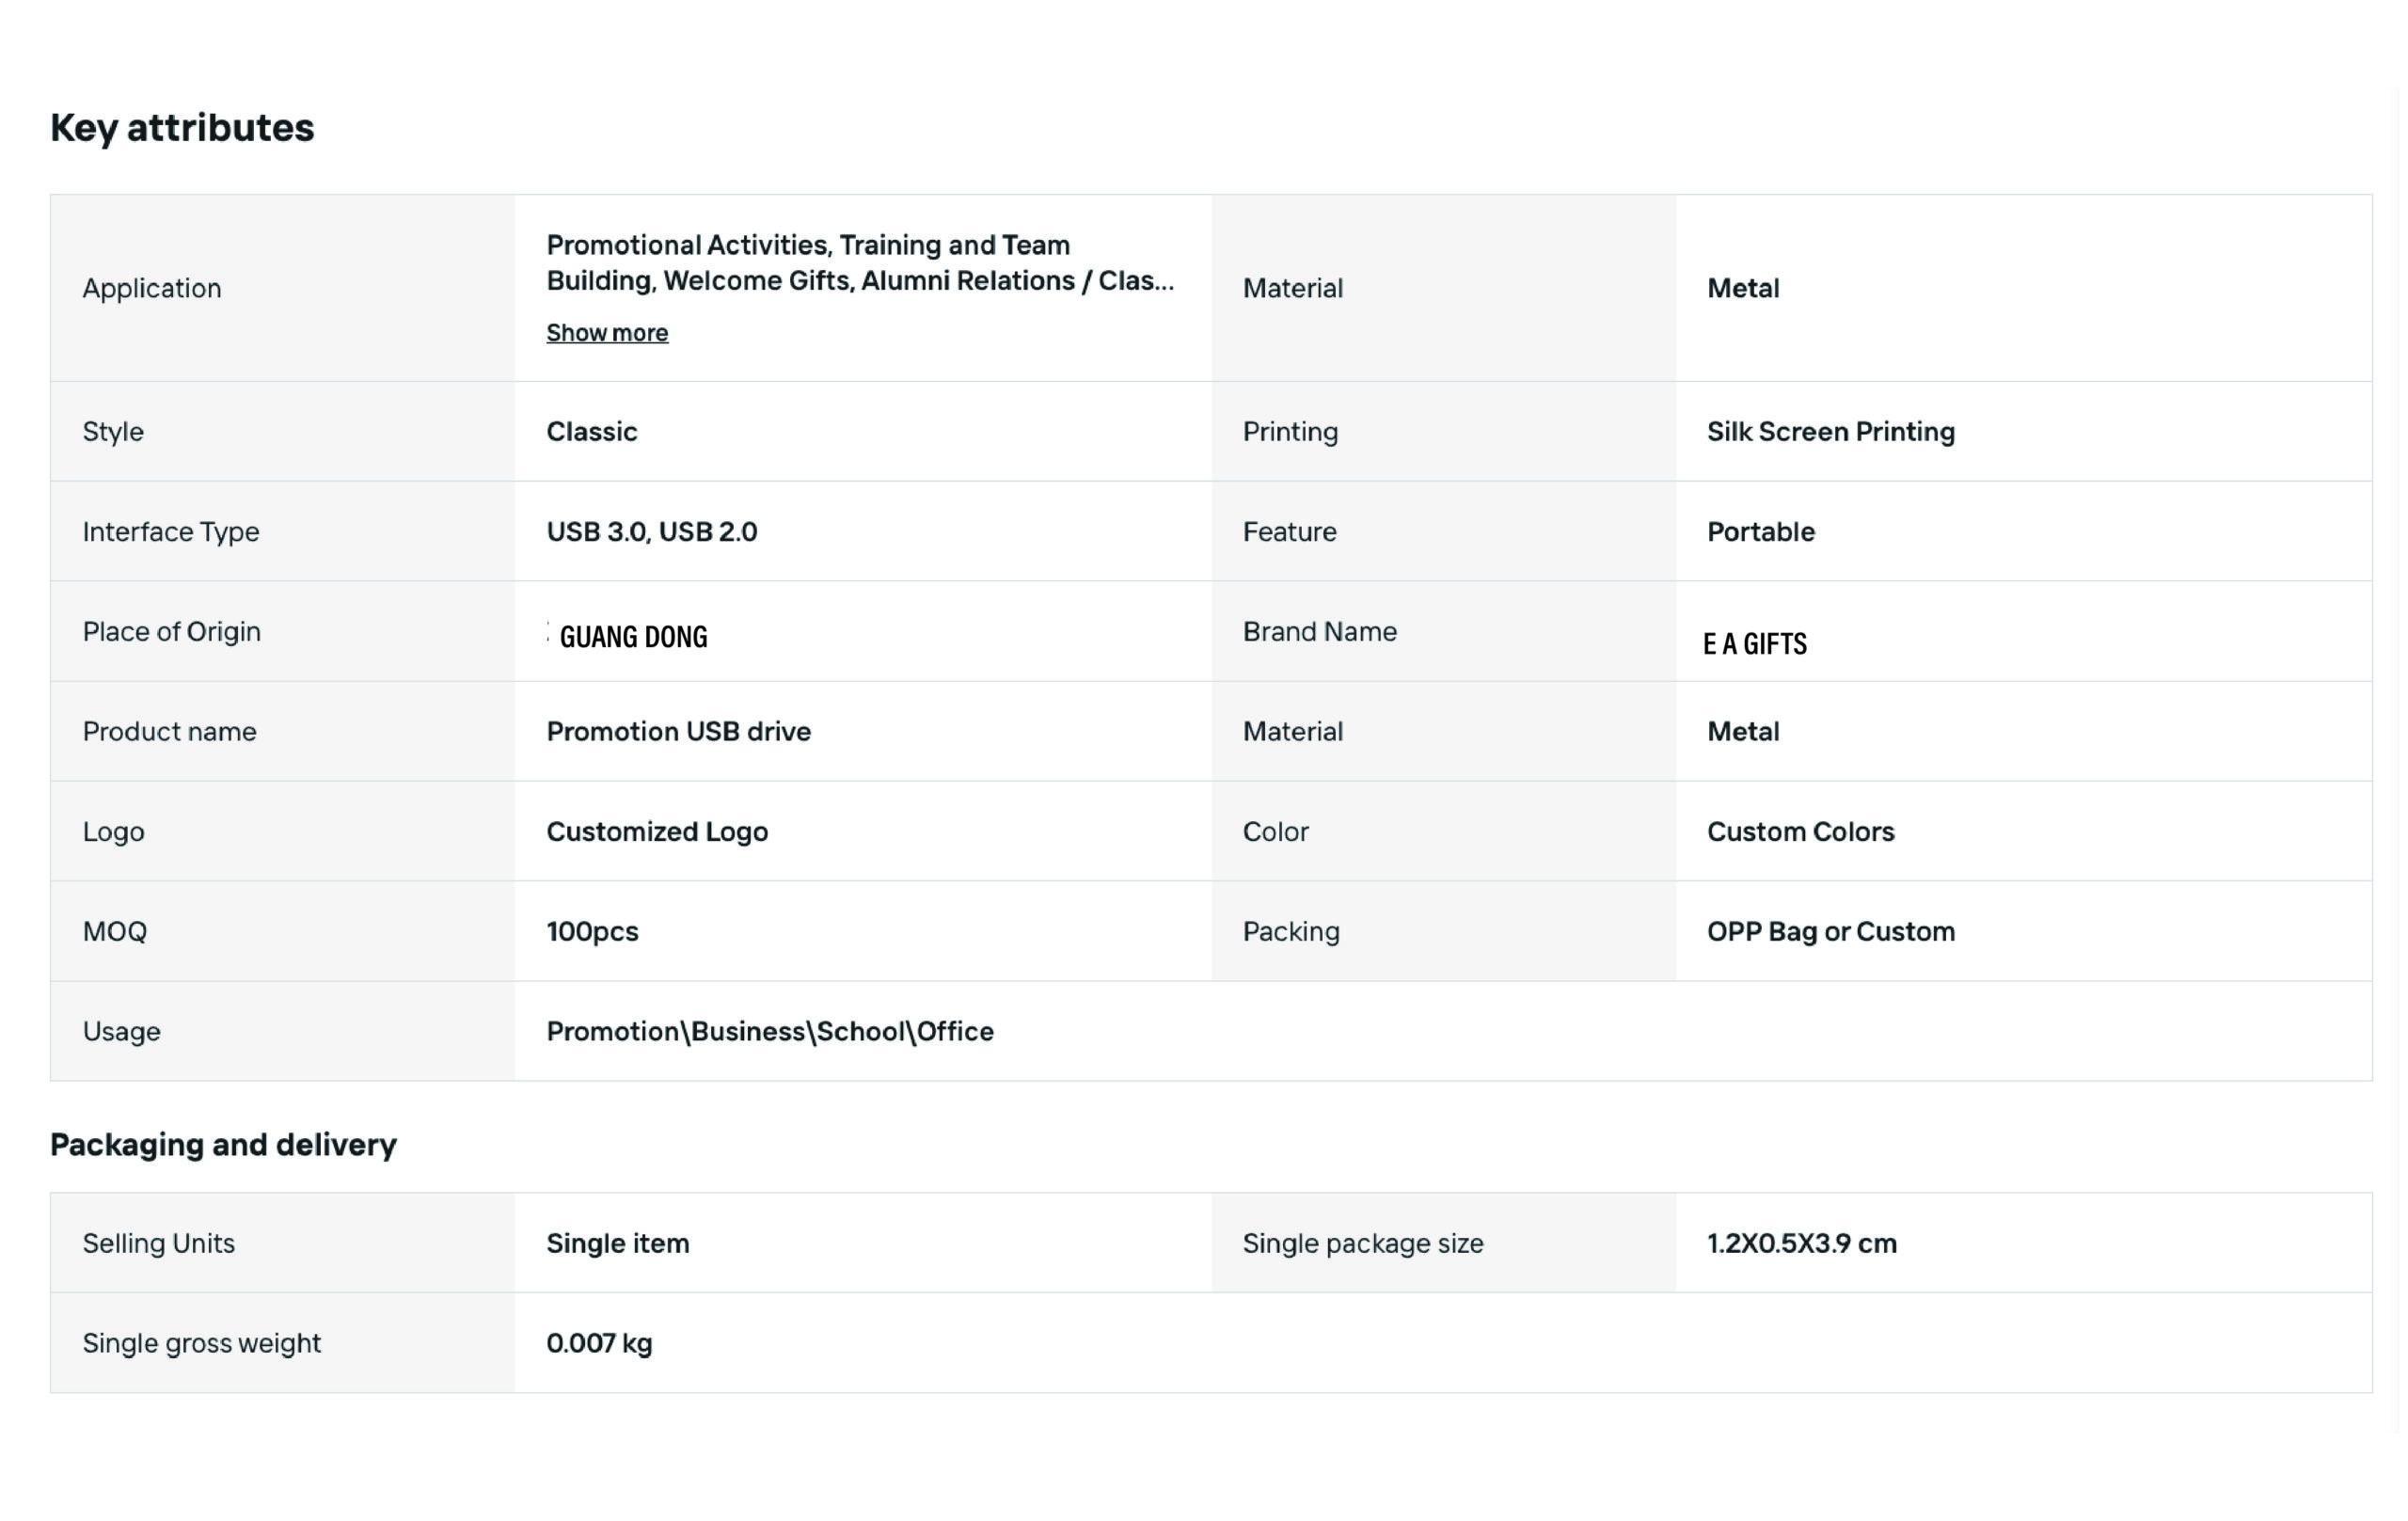The image size is (2408, 1521).
Task: Select the Silk Screen Printing value
Action: [x=1830, y=432]
